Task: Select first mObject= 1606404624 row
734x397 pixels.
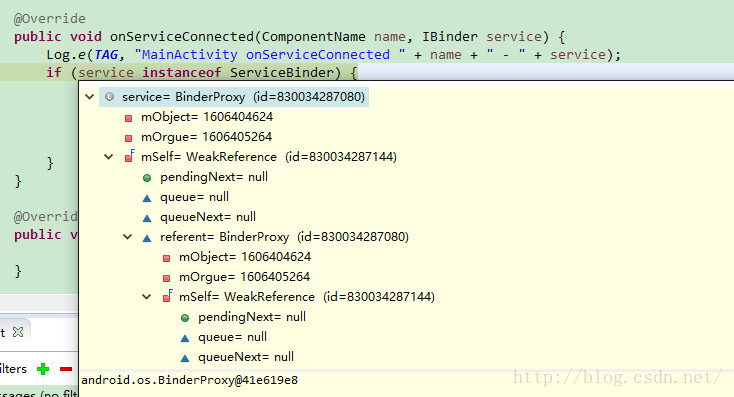Action: pyautogui.click(x=207, y=117)
